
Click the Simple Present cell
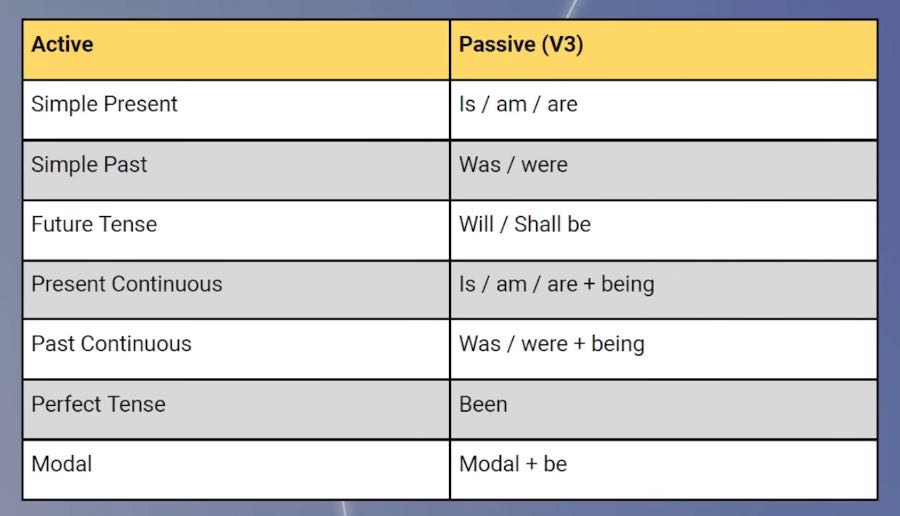[x=236, y=109]
